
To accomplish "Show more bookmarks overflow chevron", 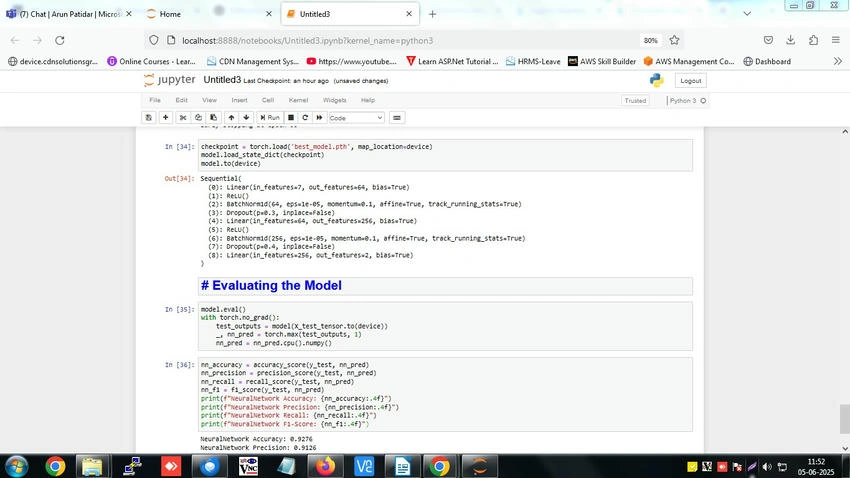I will click(838, 61).
